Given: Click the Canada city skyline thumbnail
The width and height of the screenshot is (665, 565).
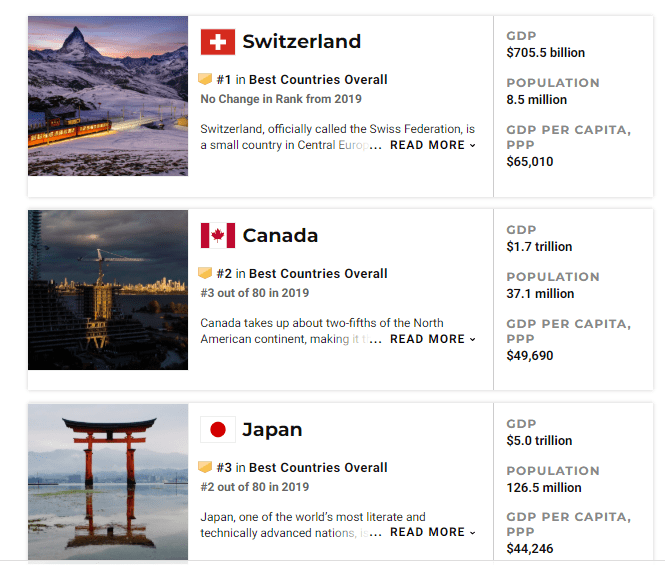Looking at the screenshot, I should click(108, 290).
